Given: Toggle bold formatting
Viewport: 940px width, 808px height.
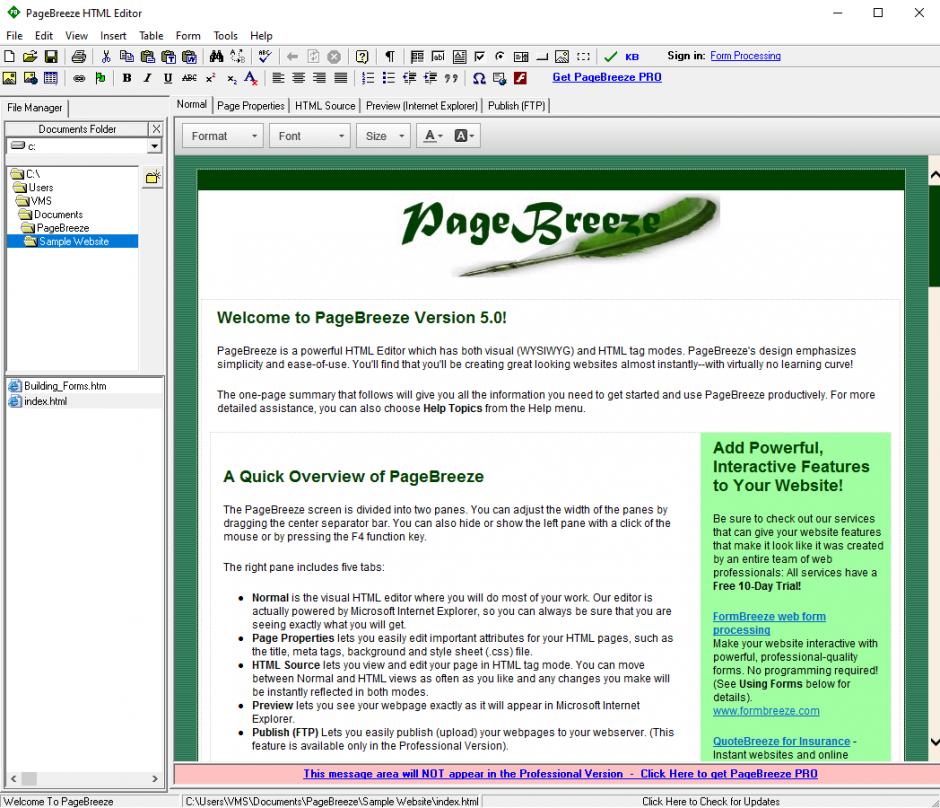Looking at the screenshot, I should 126,78.
